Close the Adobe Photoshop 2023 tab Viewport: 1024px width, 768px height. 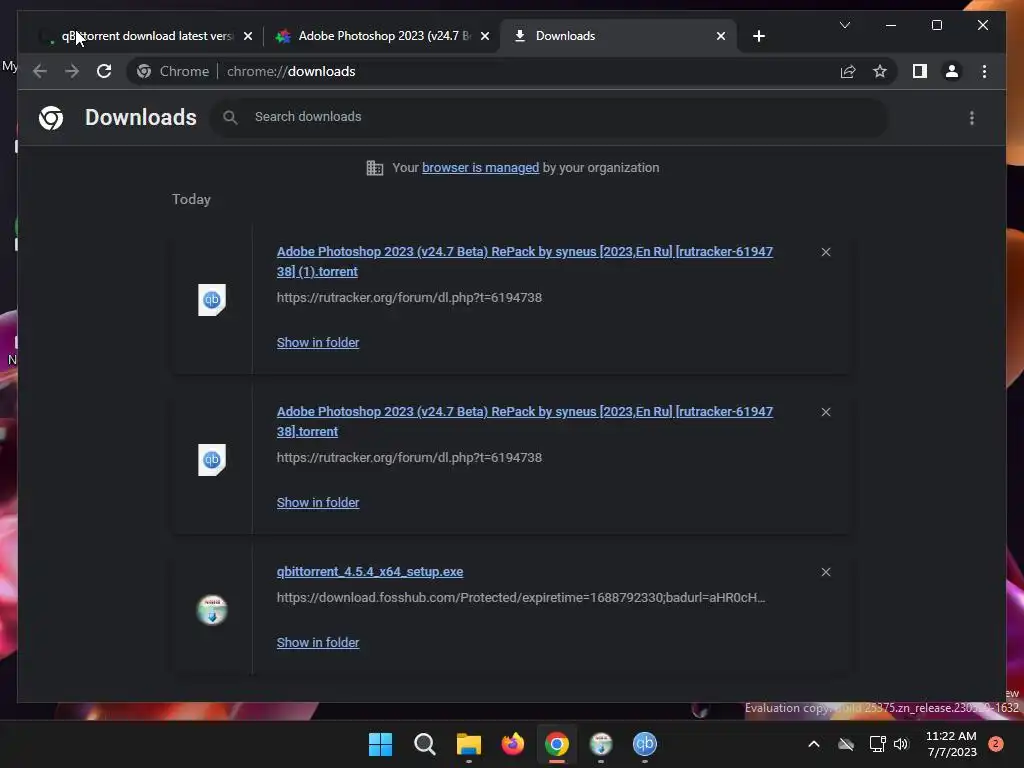click(x=485, y=37)
